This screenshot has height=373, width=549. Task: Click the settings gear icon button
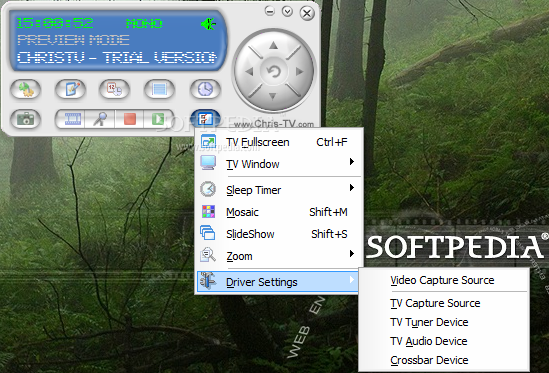pyautogui.click(x=26, y=89)
